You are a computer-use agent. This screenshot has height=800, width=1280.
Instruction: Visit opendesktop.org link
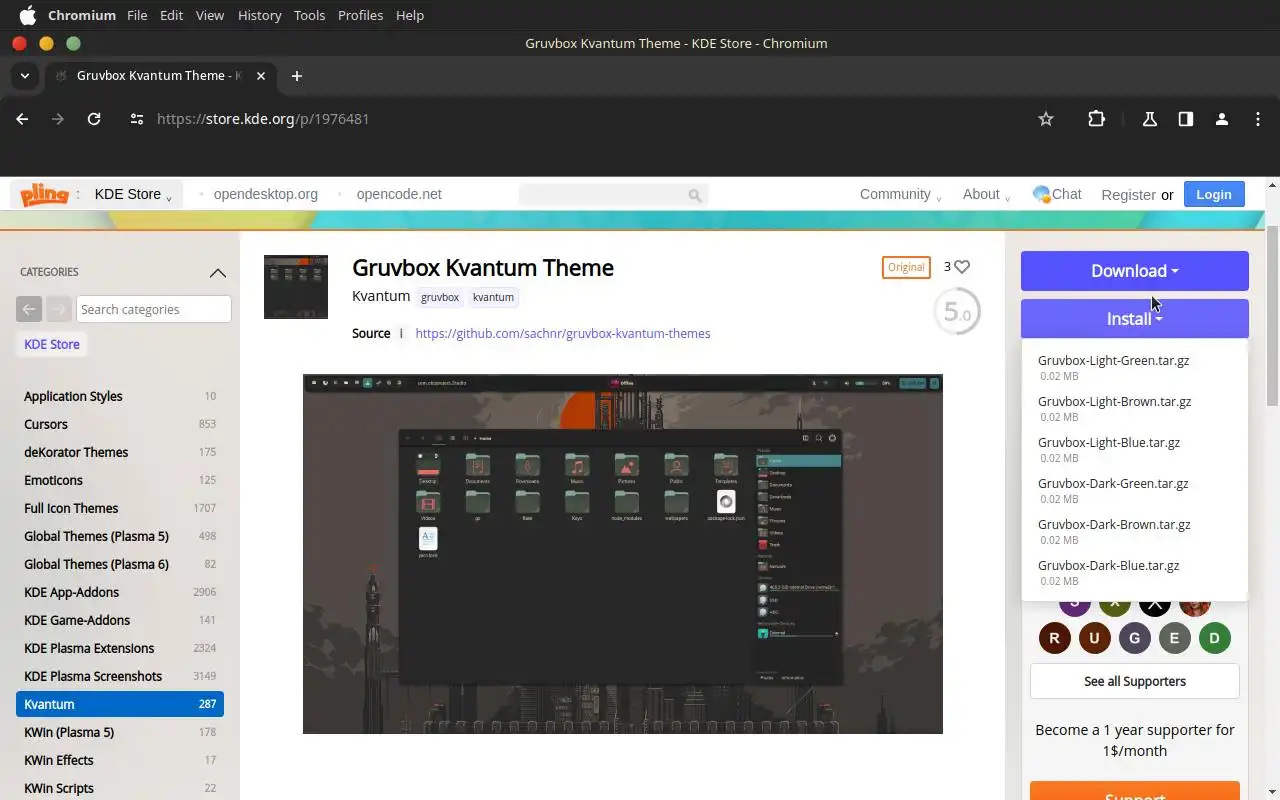(265, 194)
